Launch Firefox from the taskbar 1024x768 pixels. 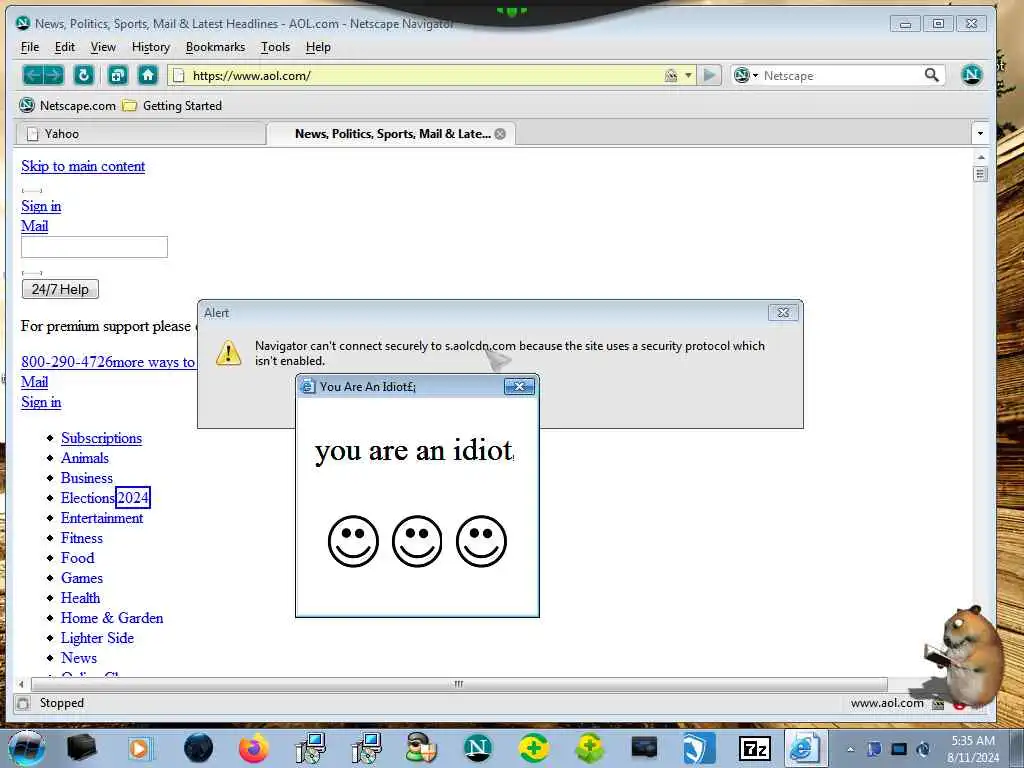pyautogui.click(x=253, y=748)
